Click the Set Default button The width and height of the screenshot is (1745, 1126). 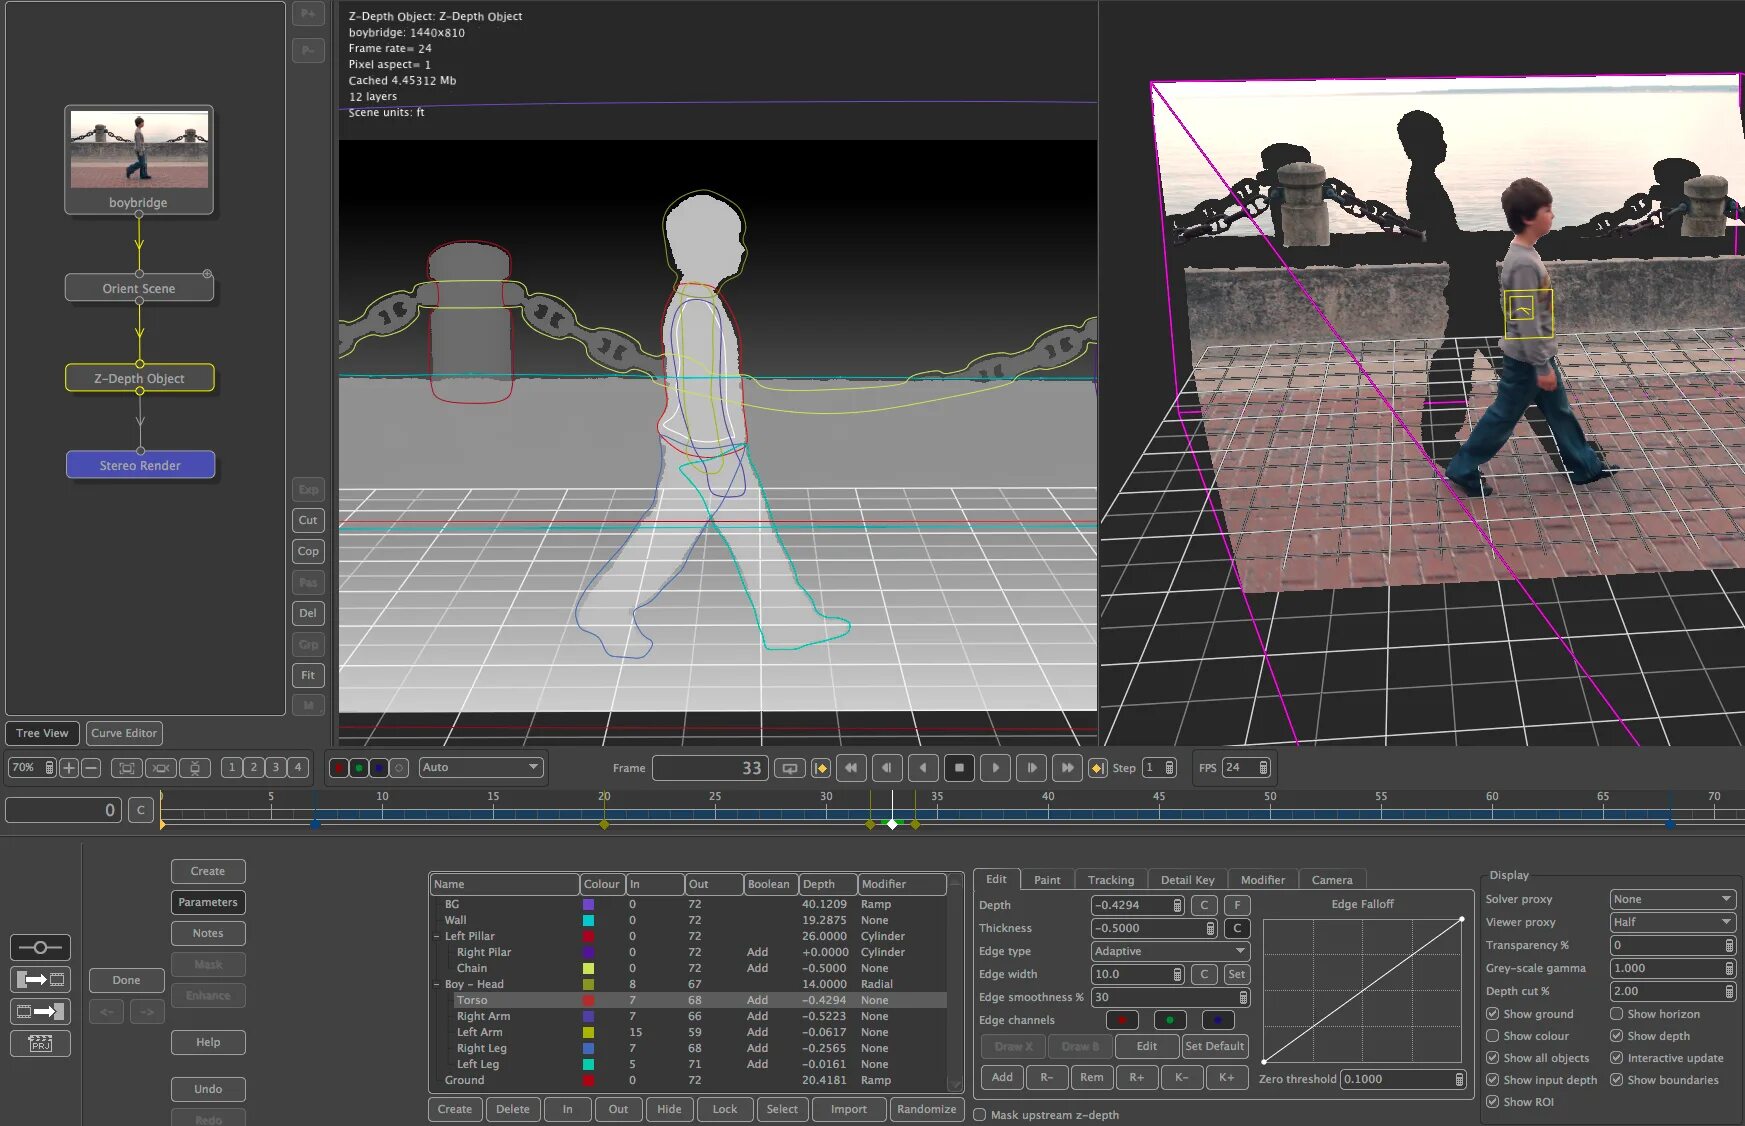[1214, 1045]
